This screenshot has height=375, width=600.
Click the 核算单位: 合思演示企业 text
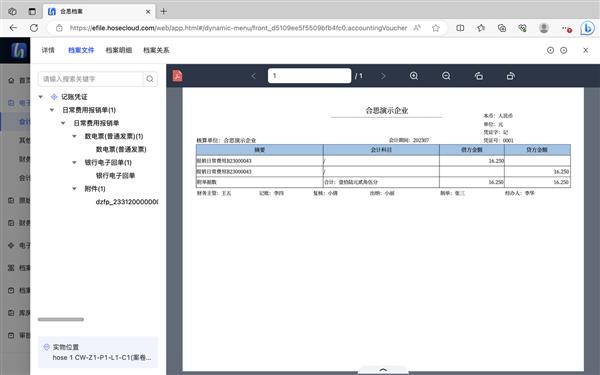coord(226,140)
